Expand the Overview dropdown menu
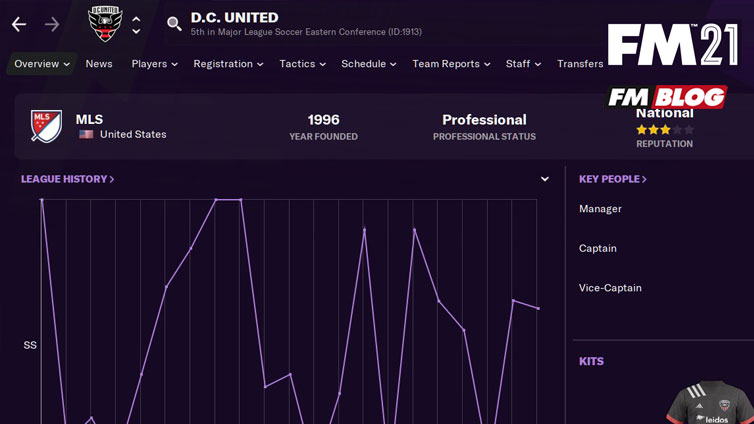 point(42,63)
